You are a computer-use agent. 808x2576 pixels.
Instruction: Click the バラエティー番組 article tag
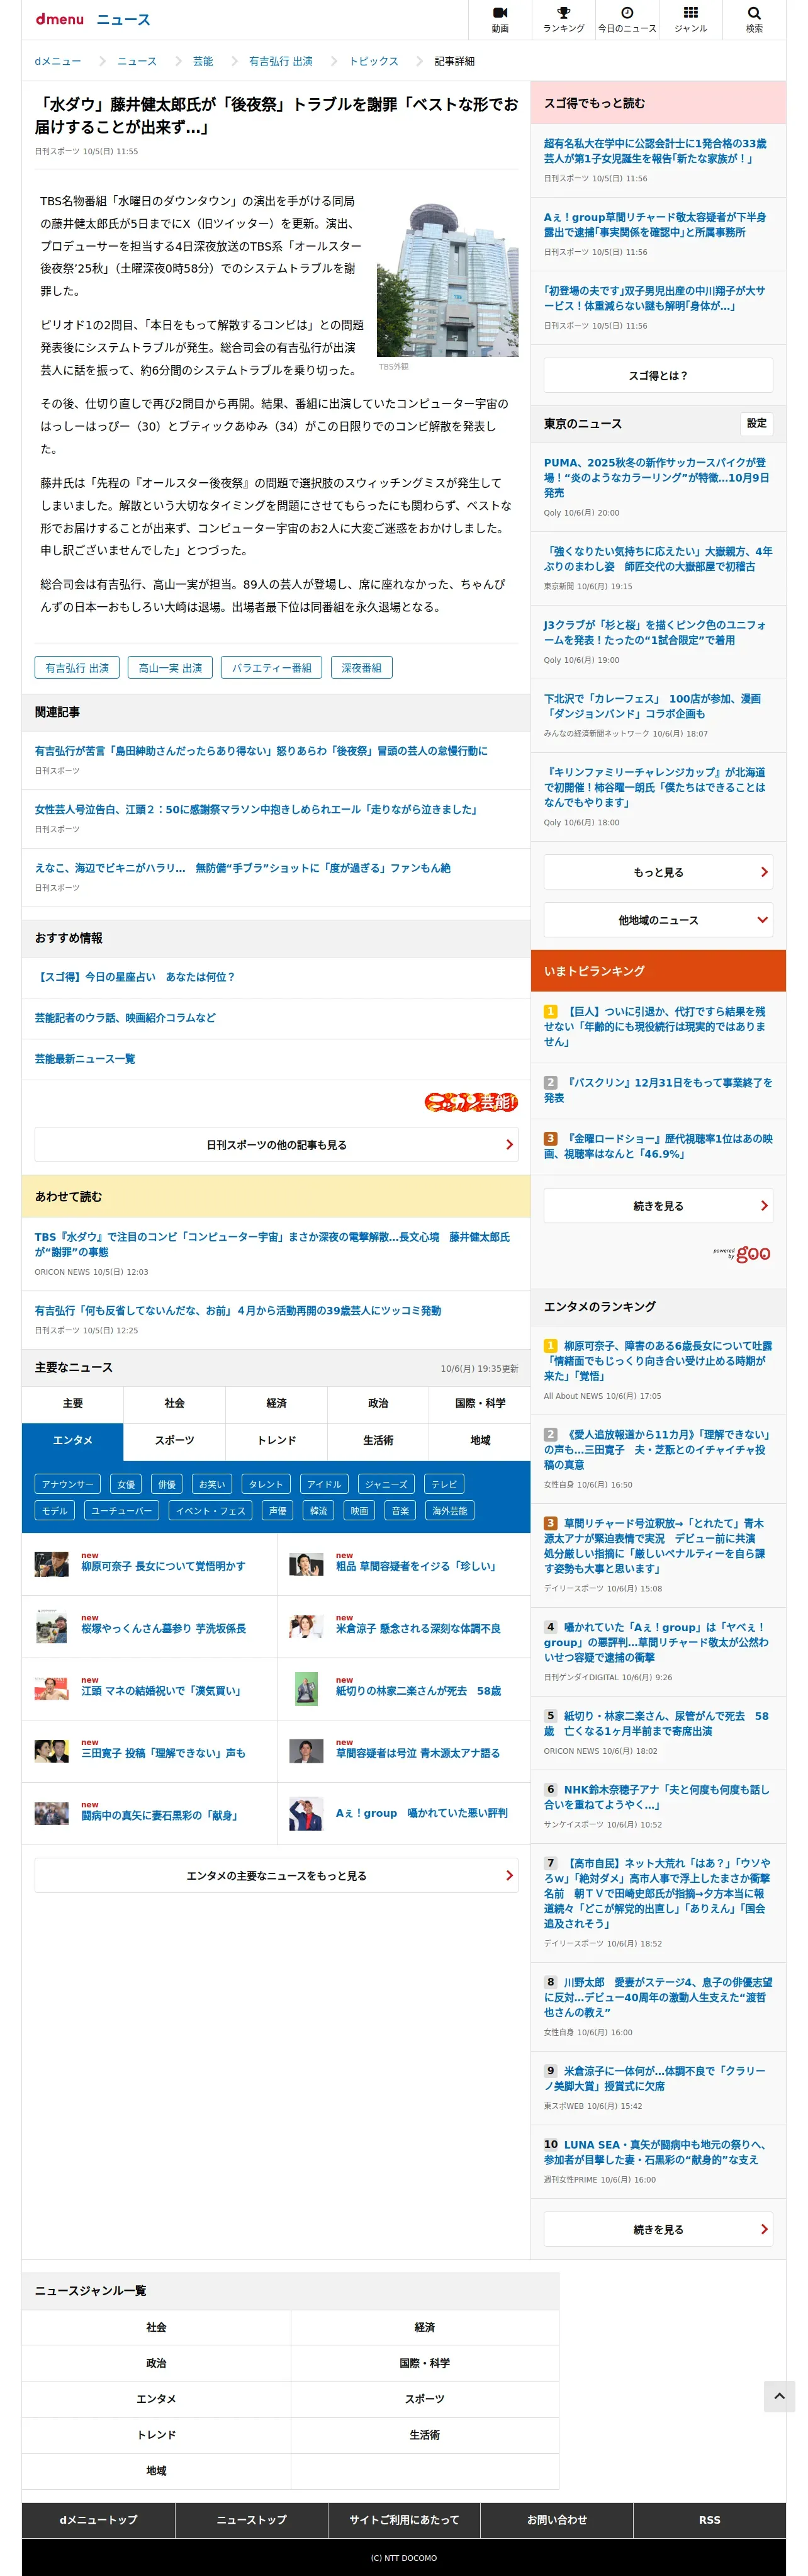(272, 668)
